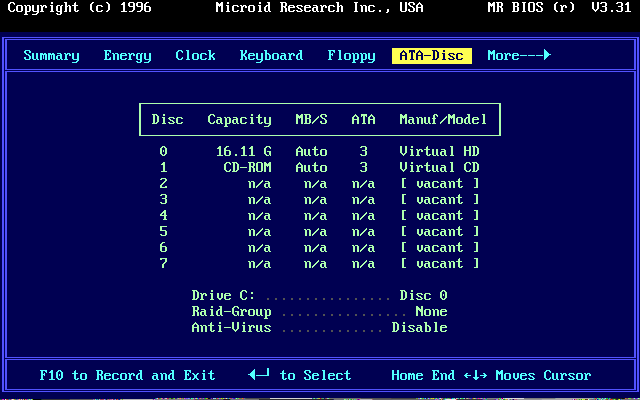The image size is (640, 400).
Task: Click the Virtual CD model entry
Action: click(x=439, y=168)
